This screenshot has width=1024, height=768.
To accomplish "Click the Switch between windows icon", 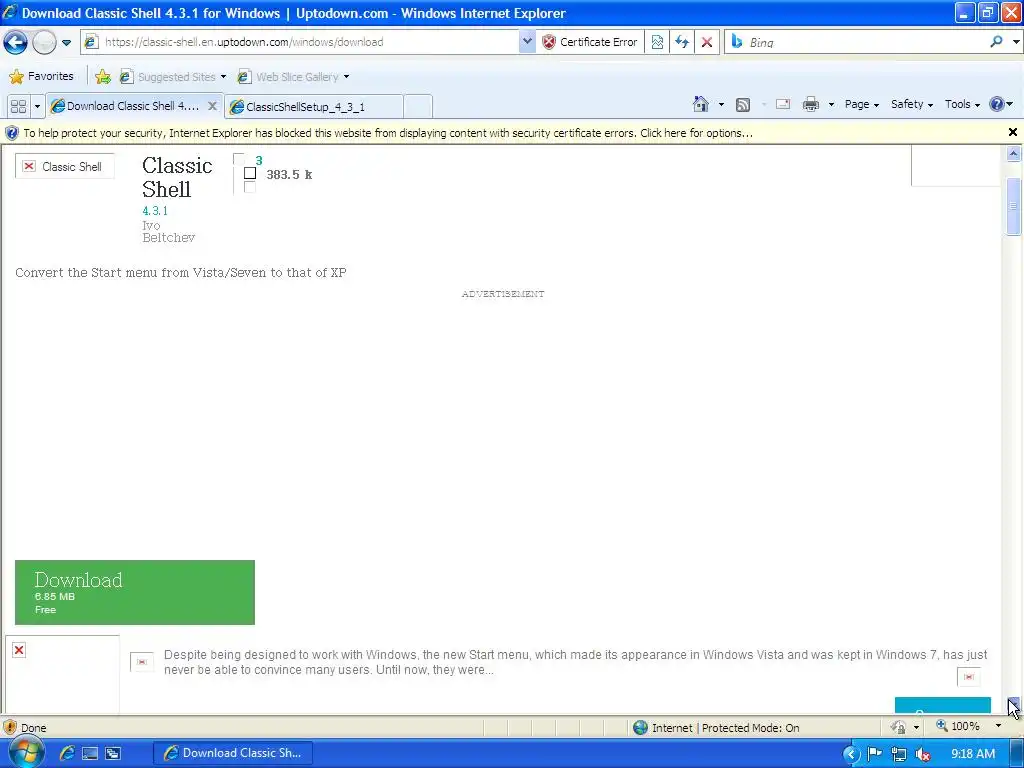I will point(113,753).
